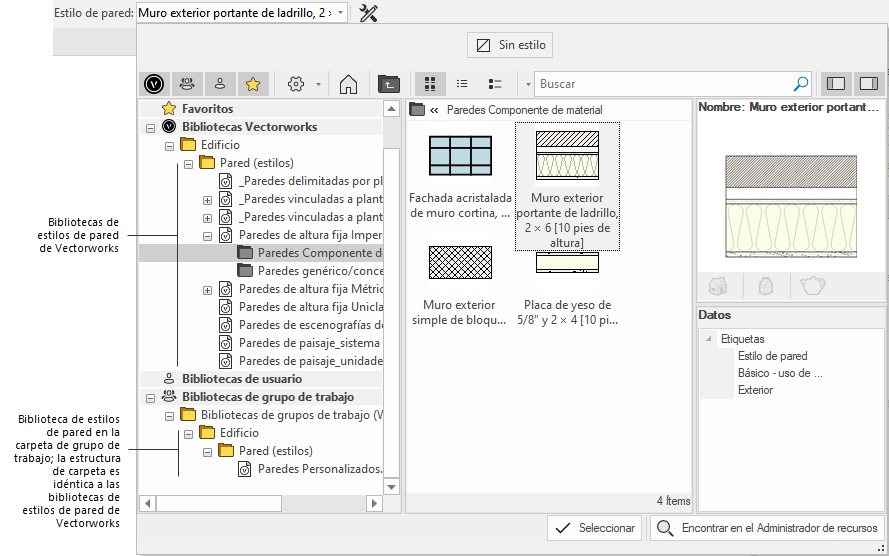Collapse the Vectorworks Edificio folder
The image size is (889, 556).
(170, 146)
